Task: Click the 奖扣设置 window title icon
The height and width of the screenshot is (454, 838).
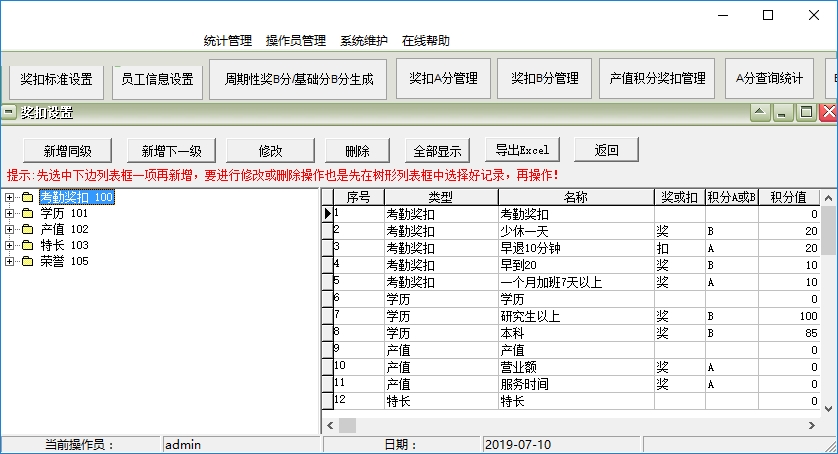Action: click(x=8, y=113)
